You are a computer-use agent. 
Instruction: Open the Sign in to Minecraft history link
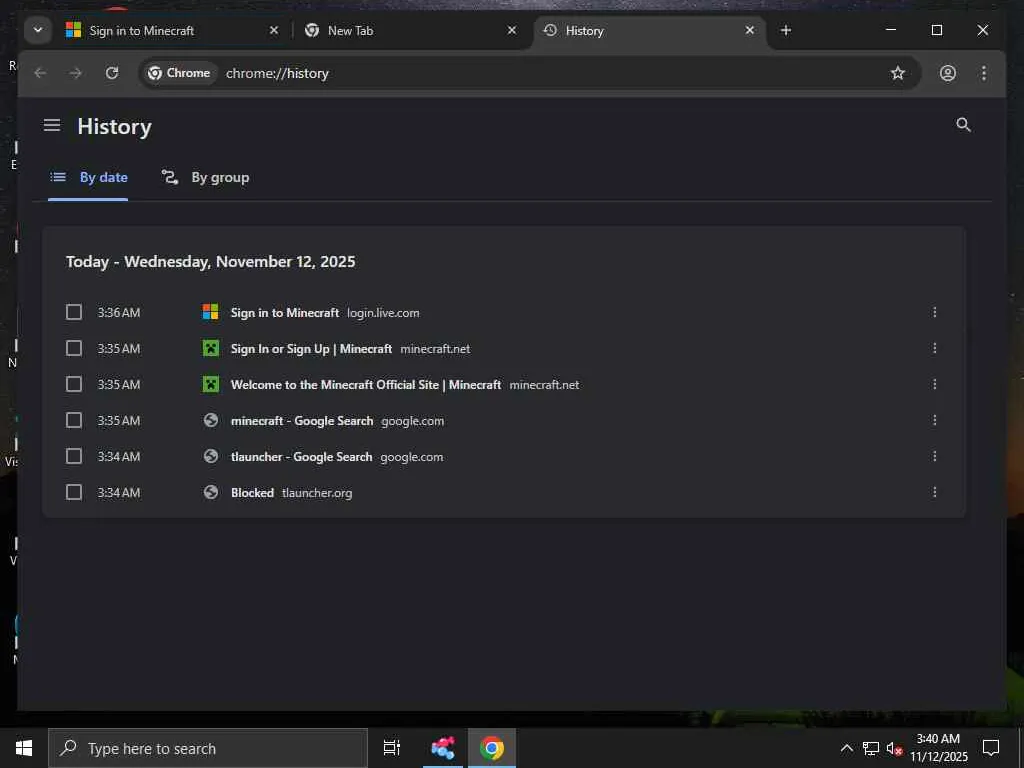(285, 313)
